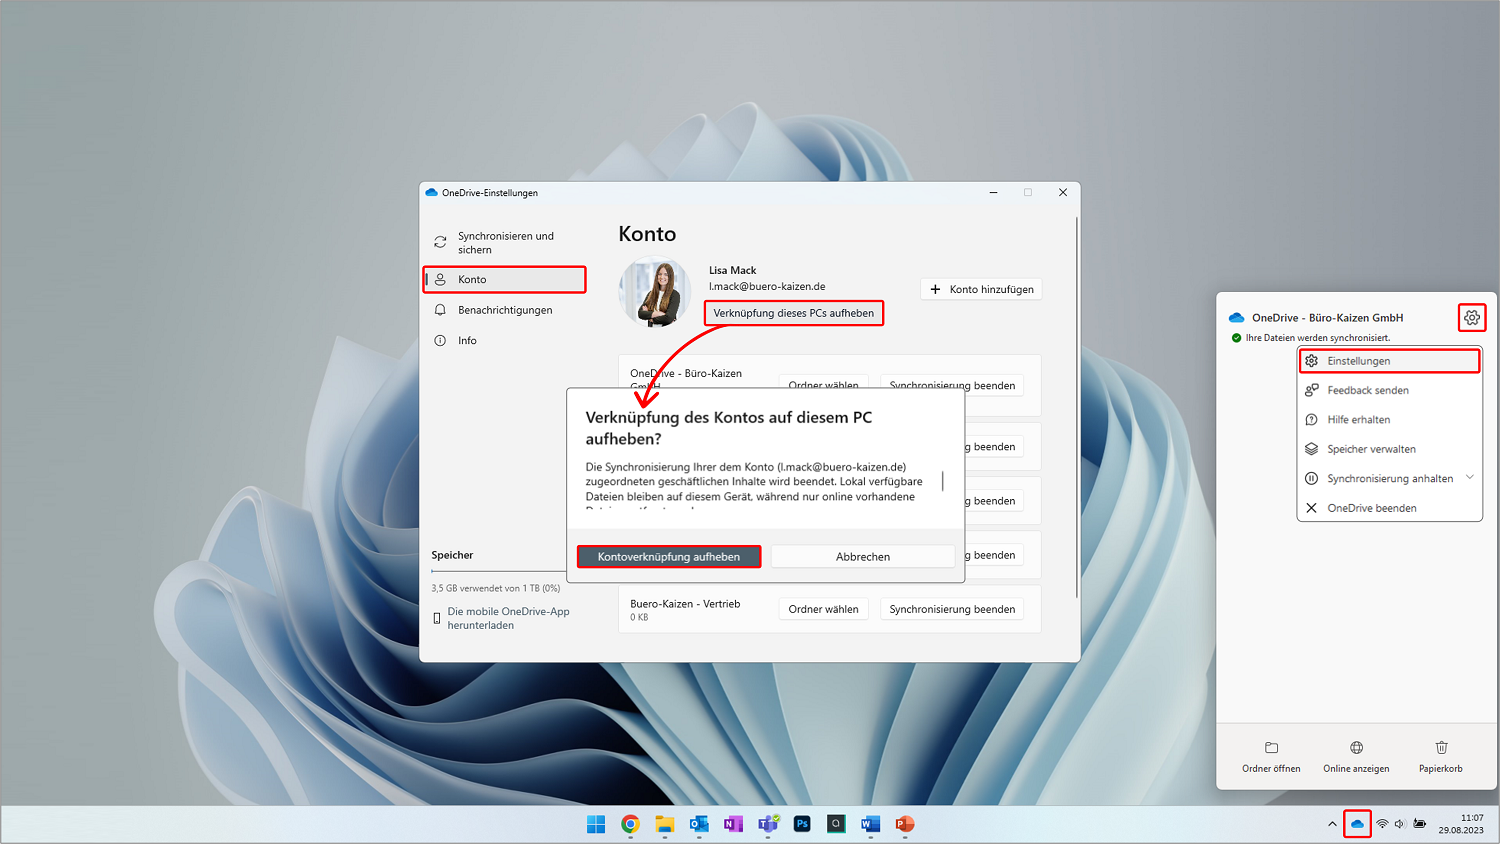Screen dimensions: 1500x844
Task: Open the Windows Start menu
Action: pyautogui.click(x=596, y=824)
